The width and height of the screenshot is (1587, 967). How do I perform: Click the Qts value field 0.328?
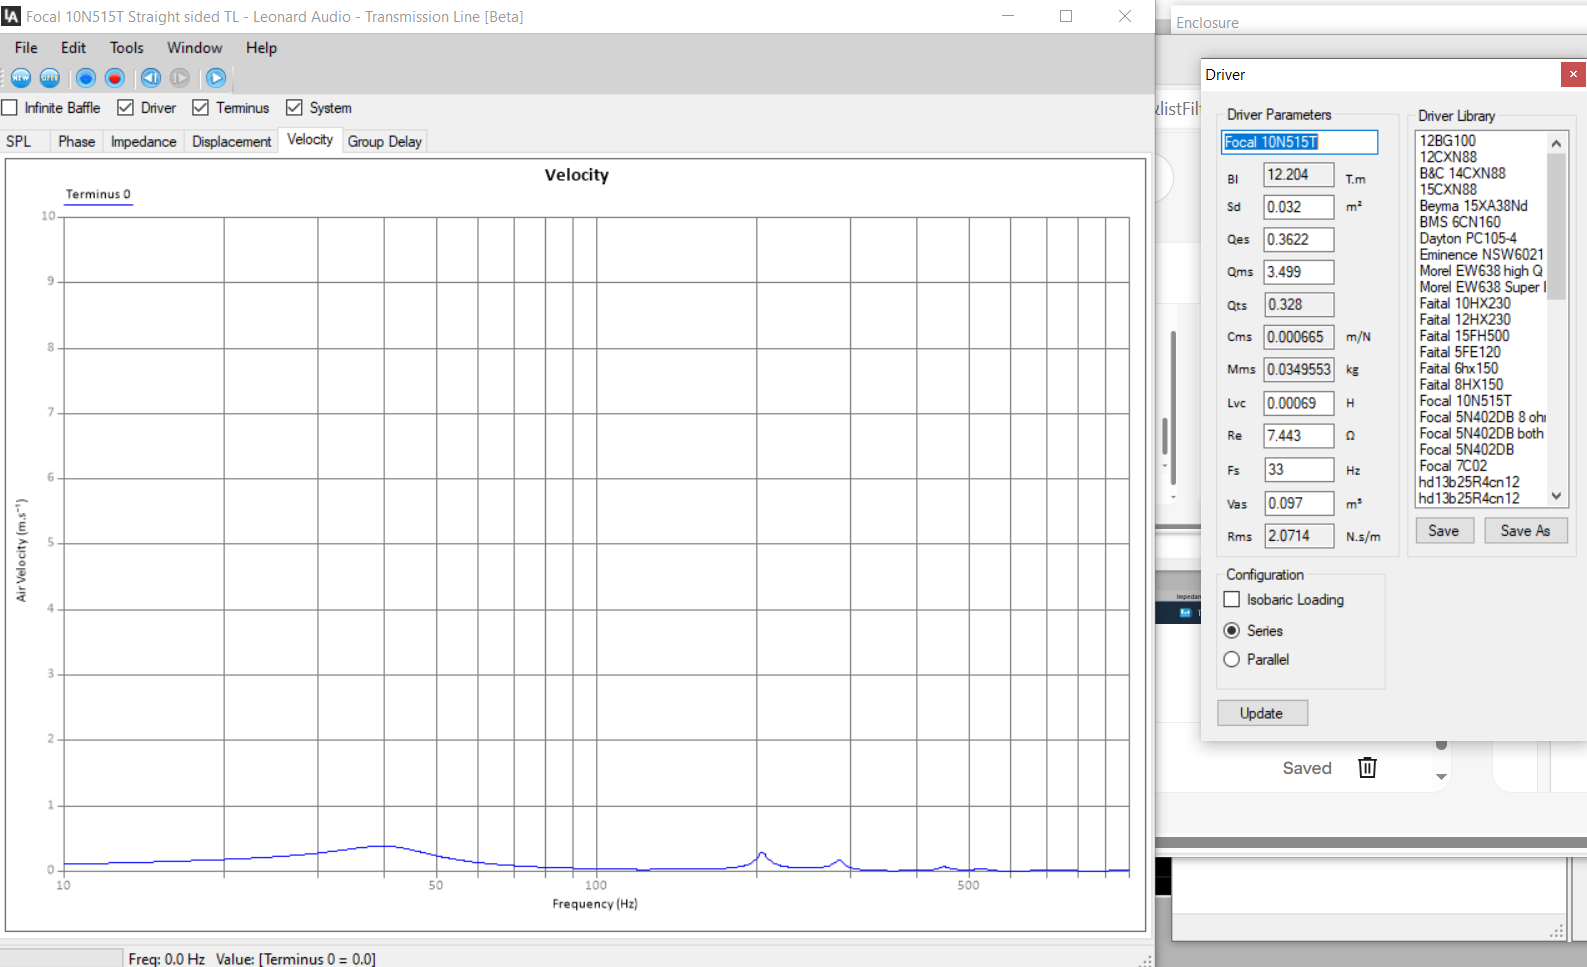tap(1298, 305)
